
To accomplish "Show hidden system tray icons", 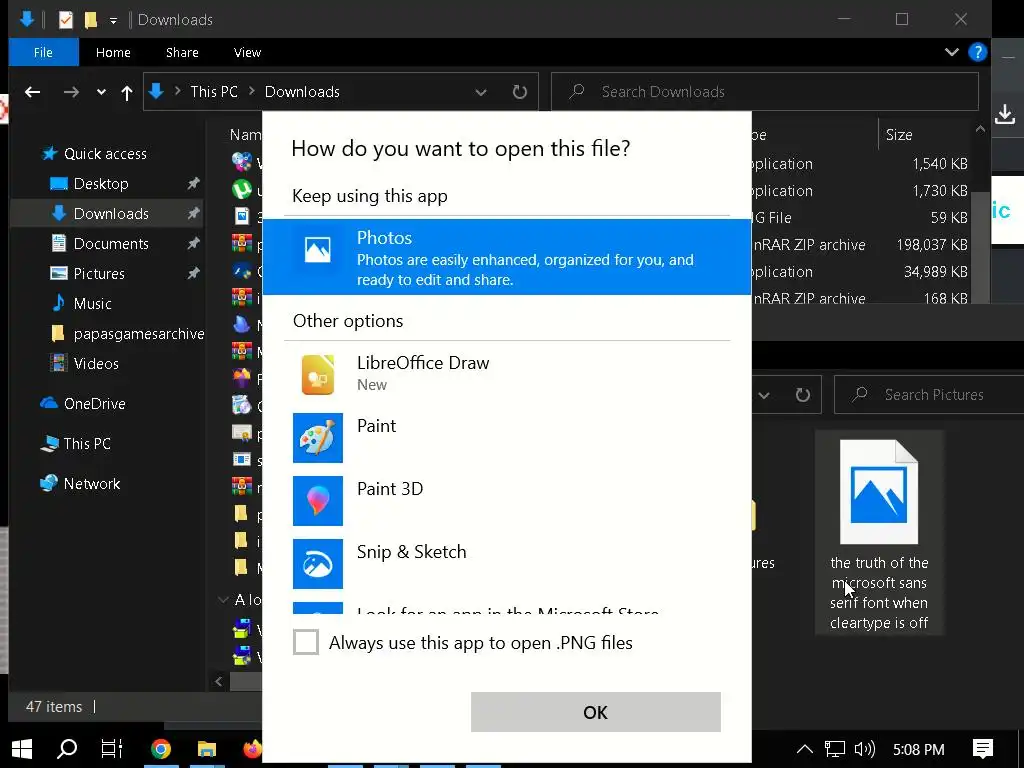I will tap(805, 749).
